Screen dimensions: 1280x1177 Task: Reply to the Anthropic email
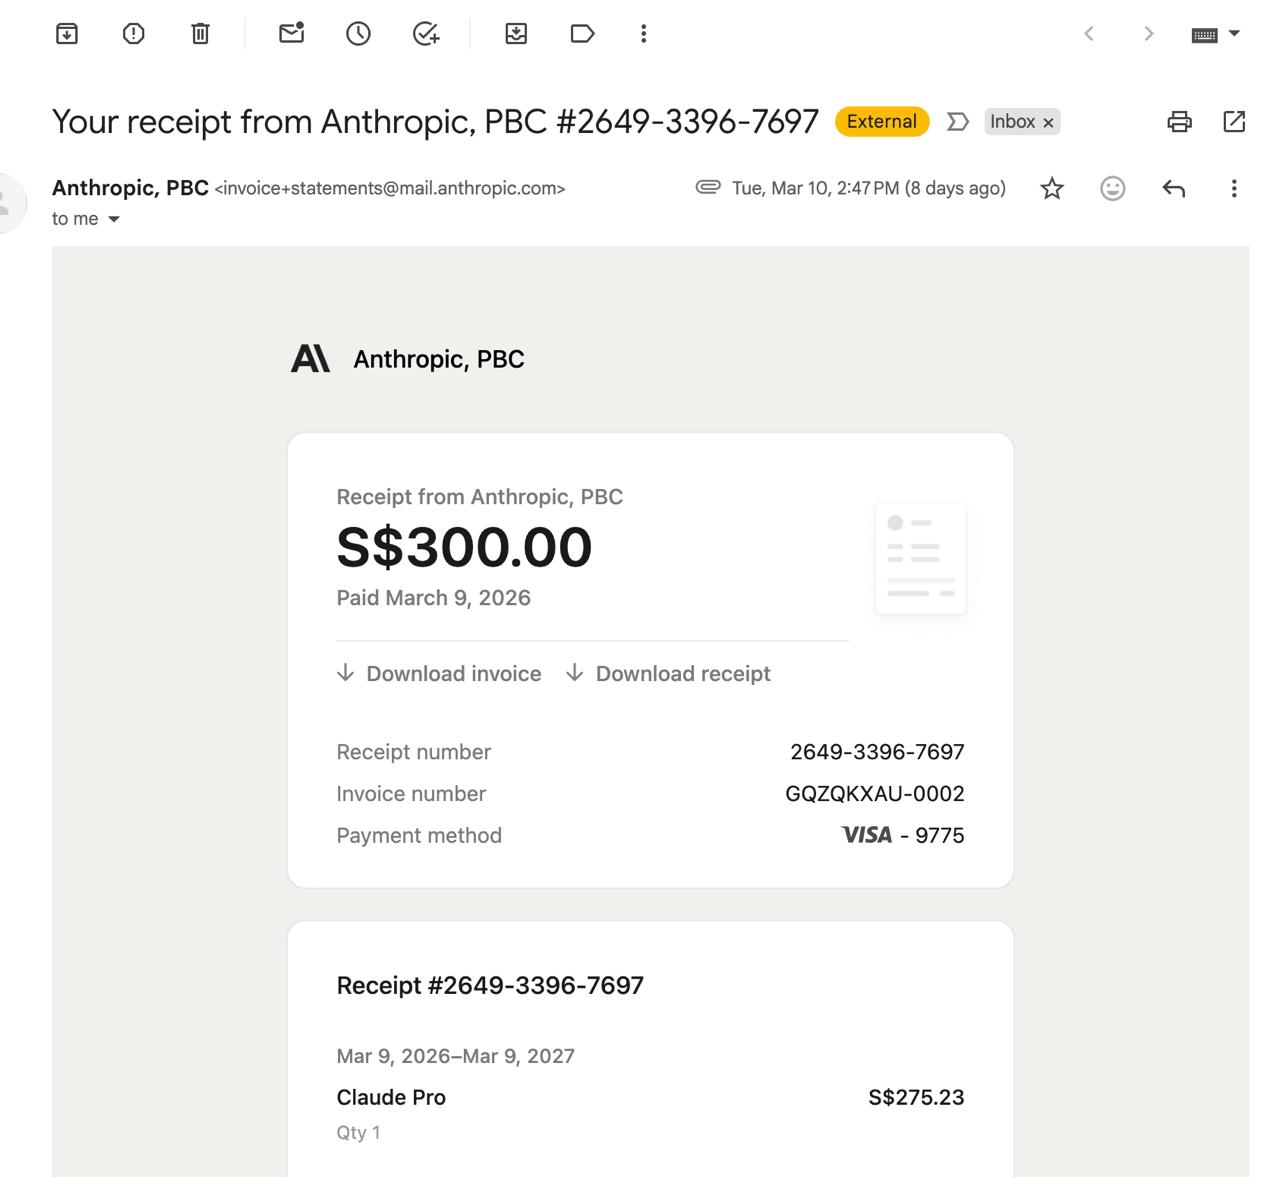1174,188
